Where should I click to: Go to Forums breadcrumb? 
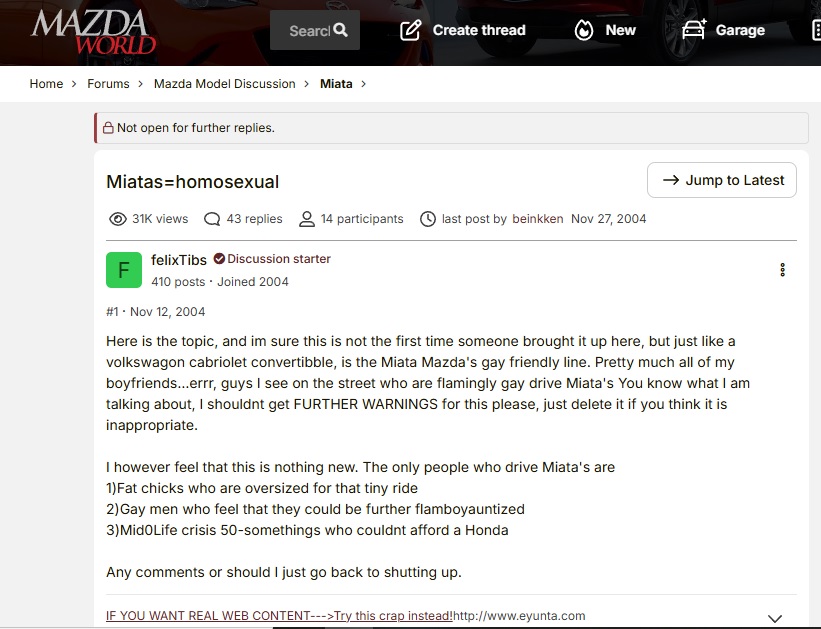[x=108, y=84]
